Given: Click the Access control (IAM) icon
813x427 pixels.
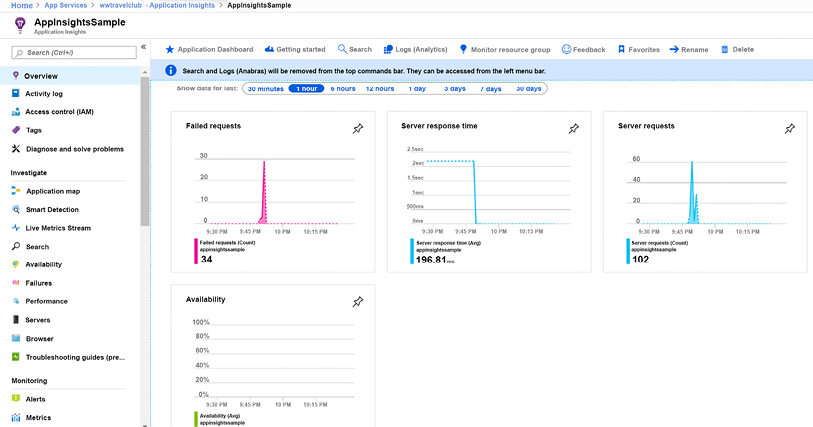Looking at the screenshot, I should (x=16, y=111).
